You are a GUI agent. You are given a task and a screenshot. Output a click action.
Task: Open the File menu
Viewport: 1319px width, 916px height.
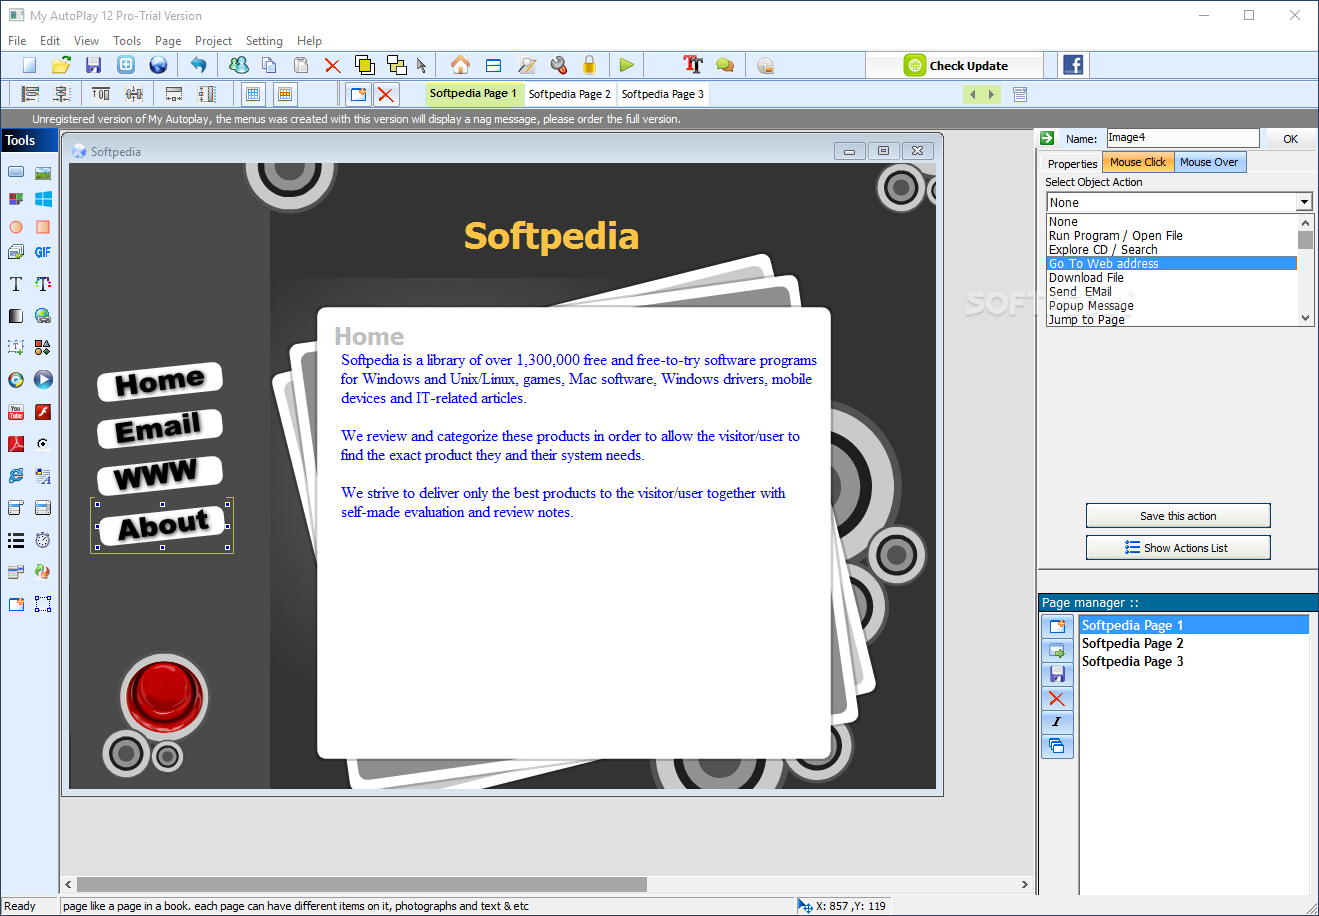point(17,41)
